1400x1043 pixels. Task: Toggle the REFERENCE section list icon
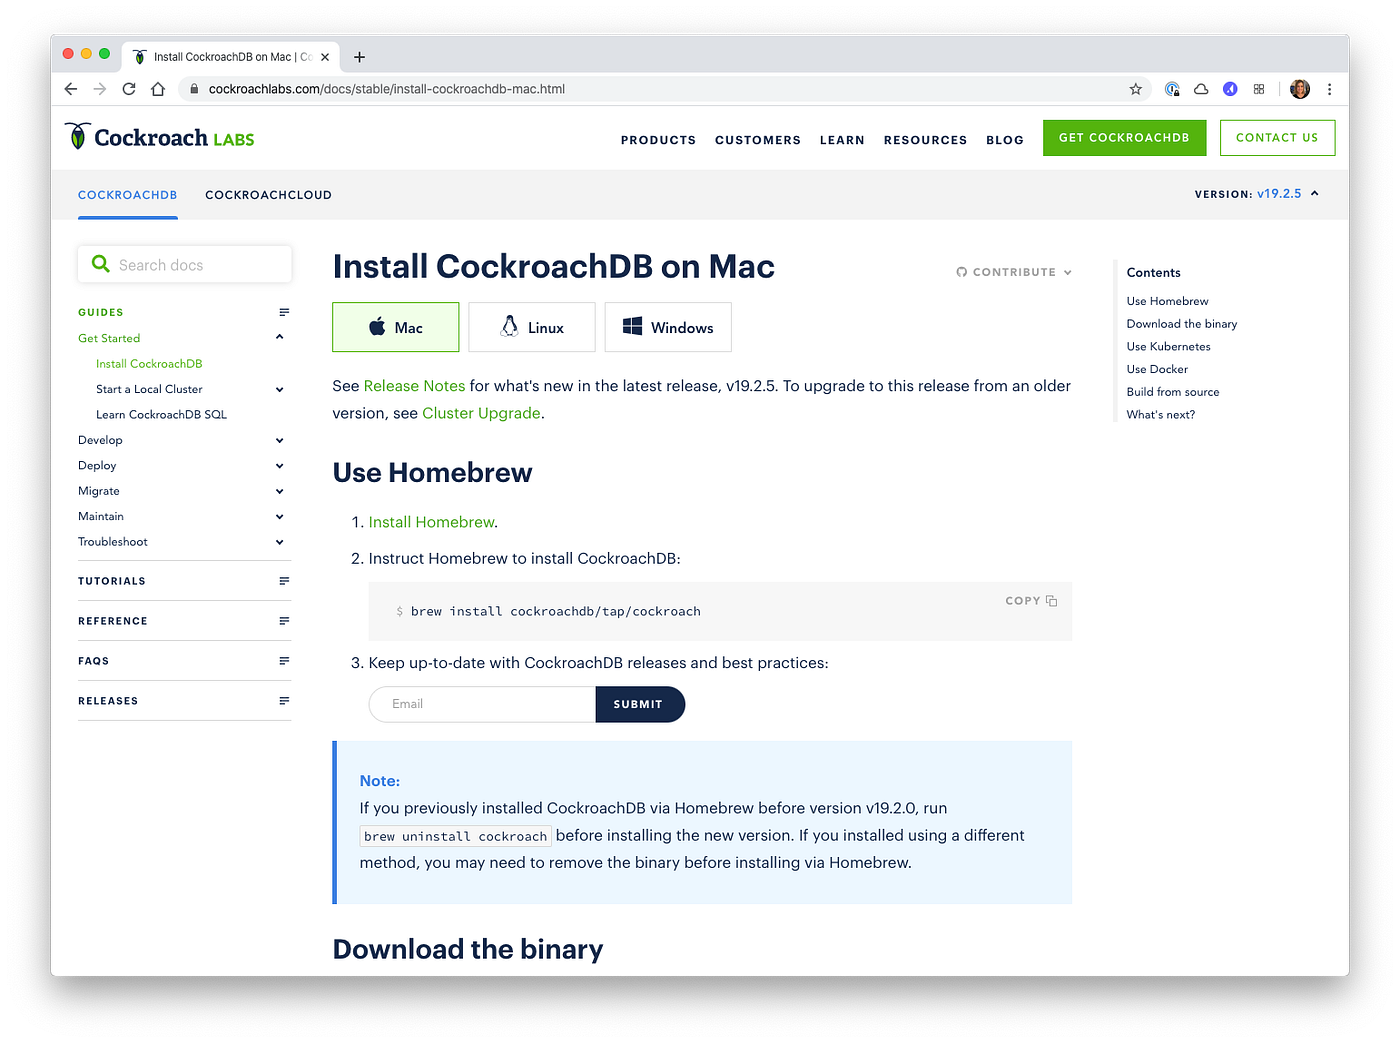coord(284,621)
